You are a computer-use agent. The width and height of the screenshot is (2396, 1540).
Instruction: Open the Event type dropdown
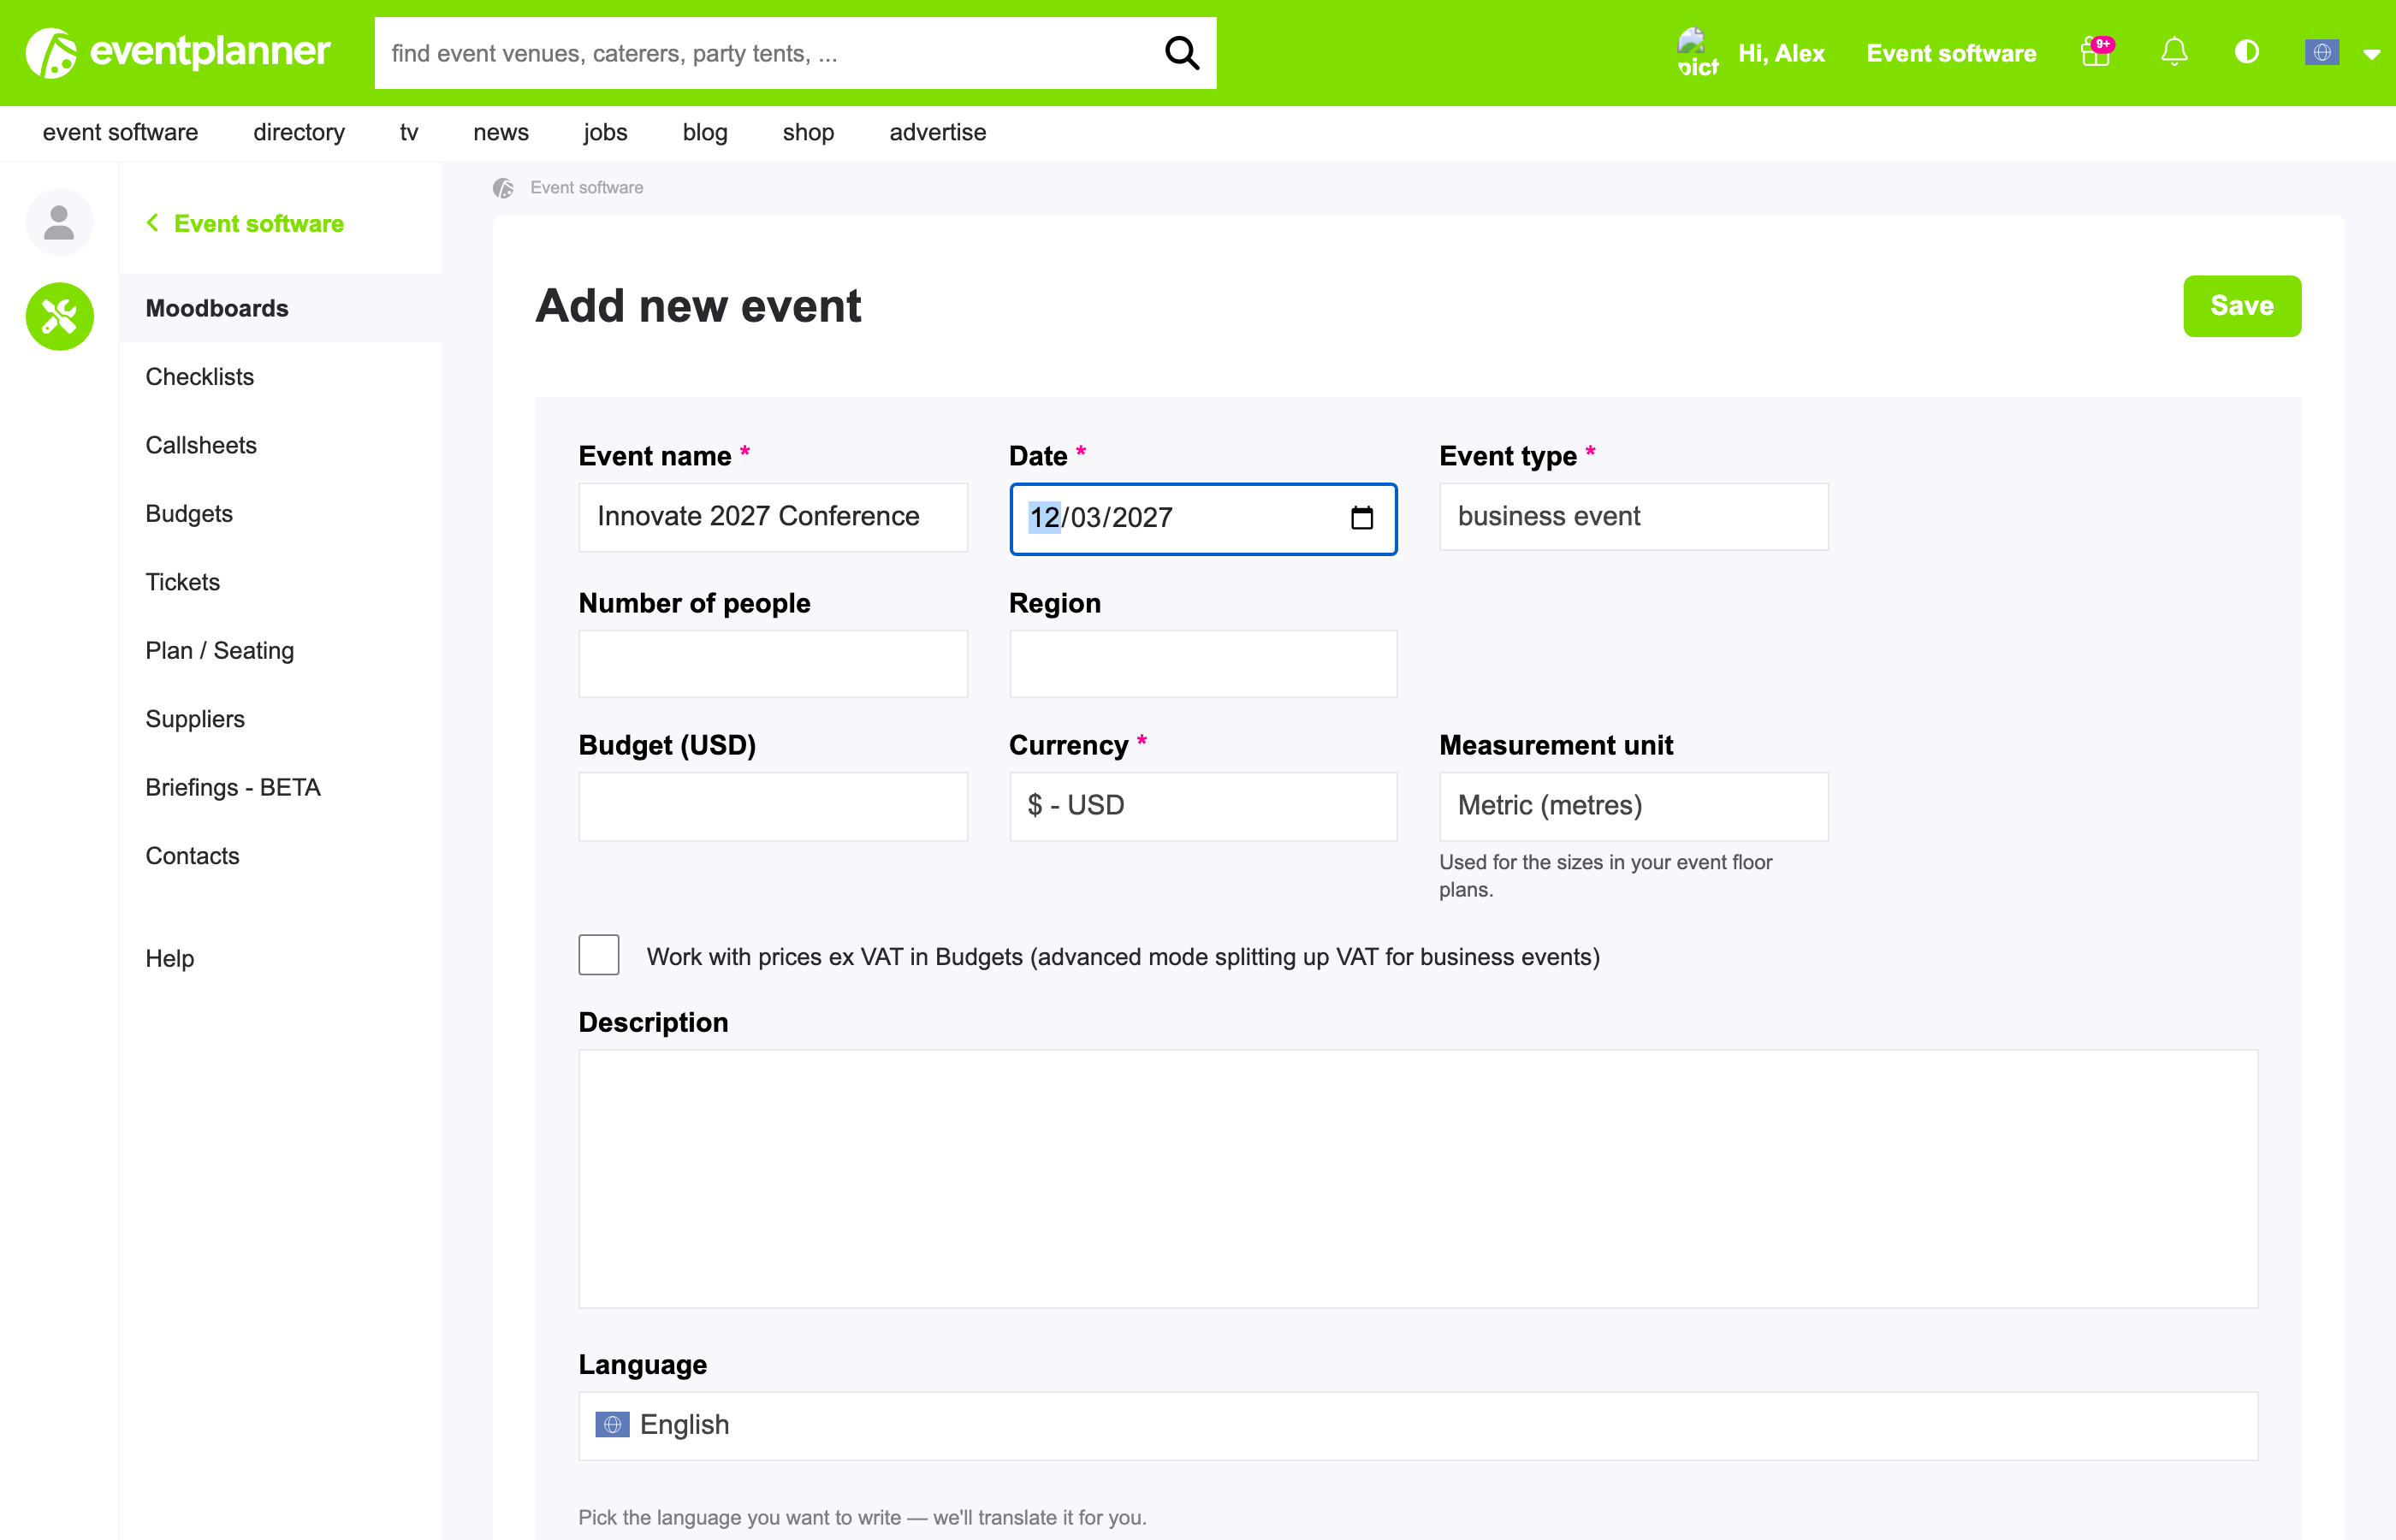coord(1633,517)
